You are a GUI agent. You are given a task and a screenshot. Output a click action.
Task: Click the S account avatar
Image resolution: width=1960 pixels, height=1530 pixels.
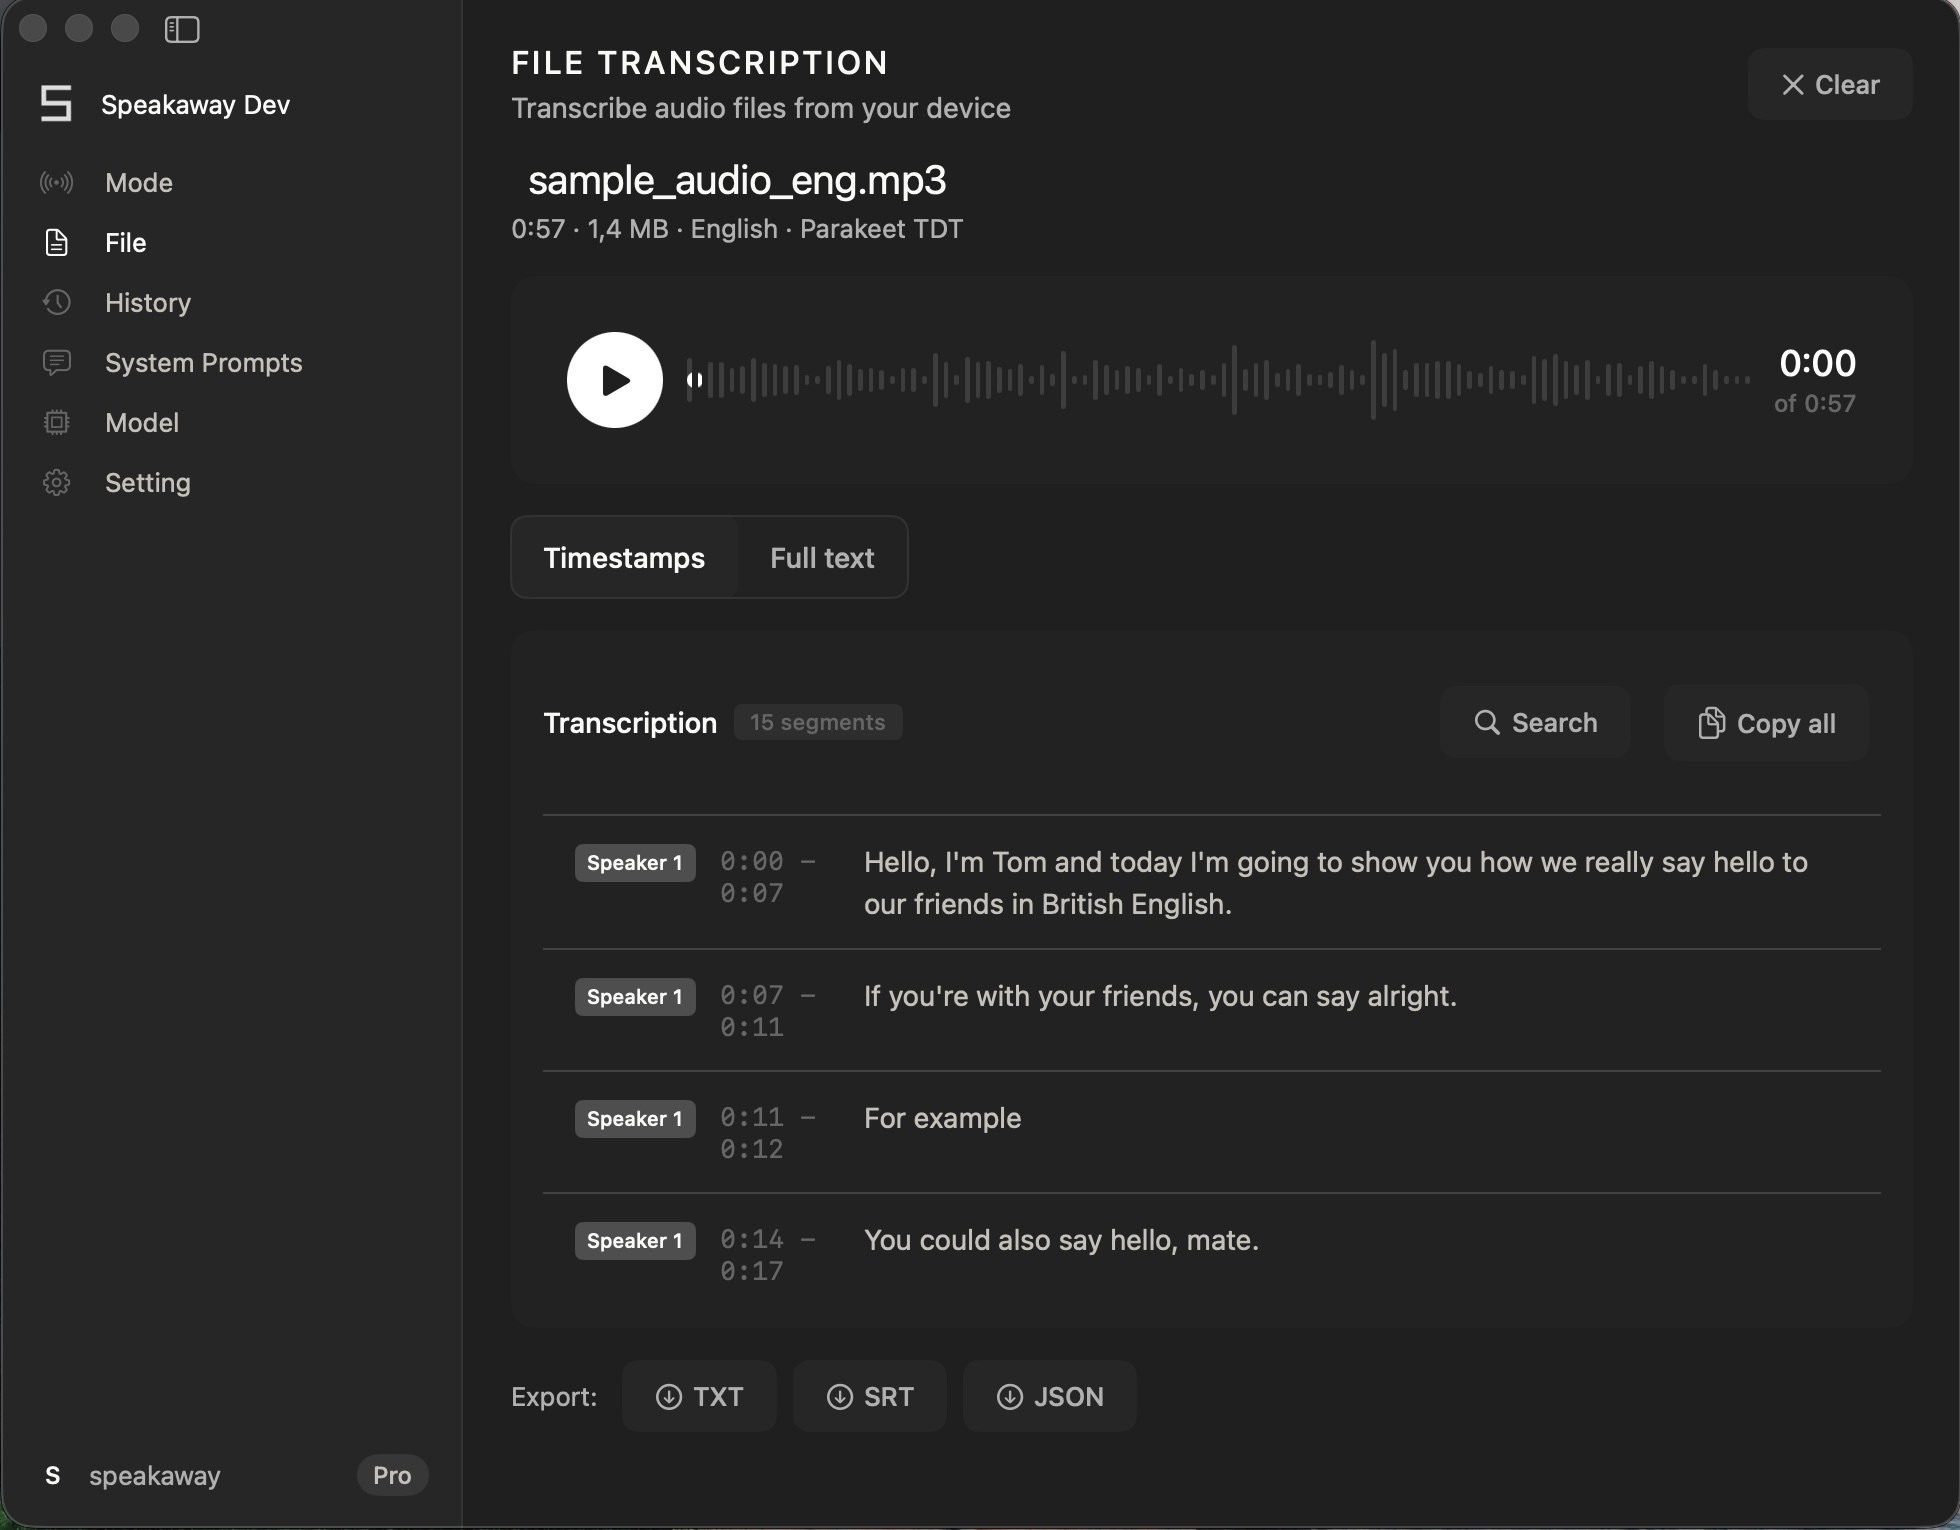pos(53,1475)
